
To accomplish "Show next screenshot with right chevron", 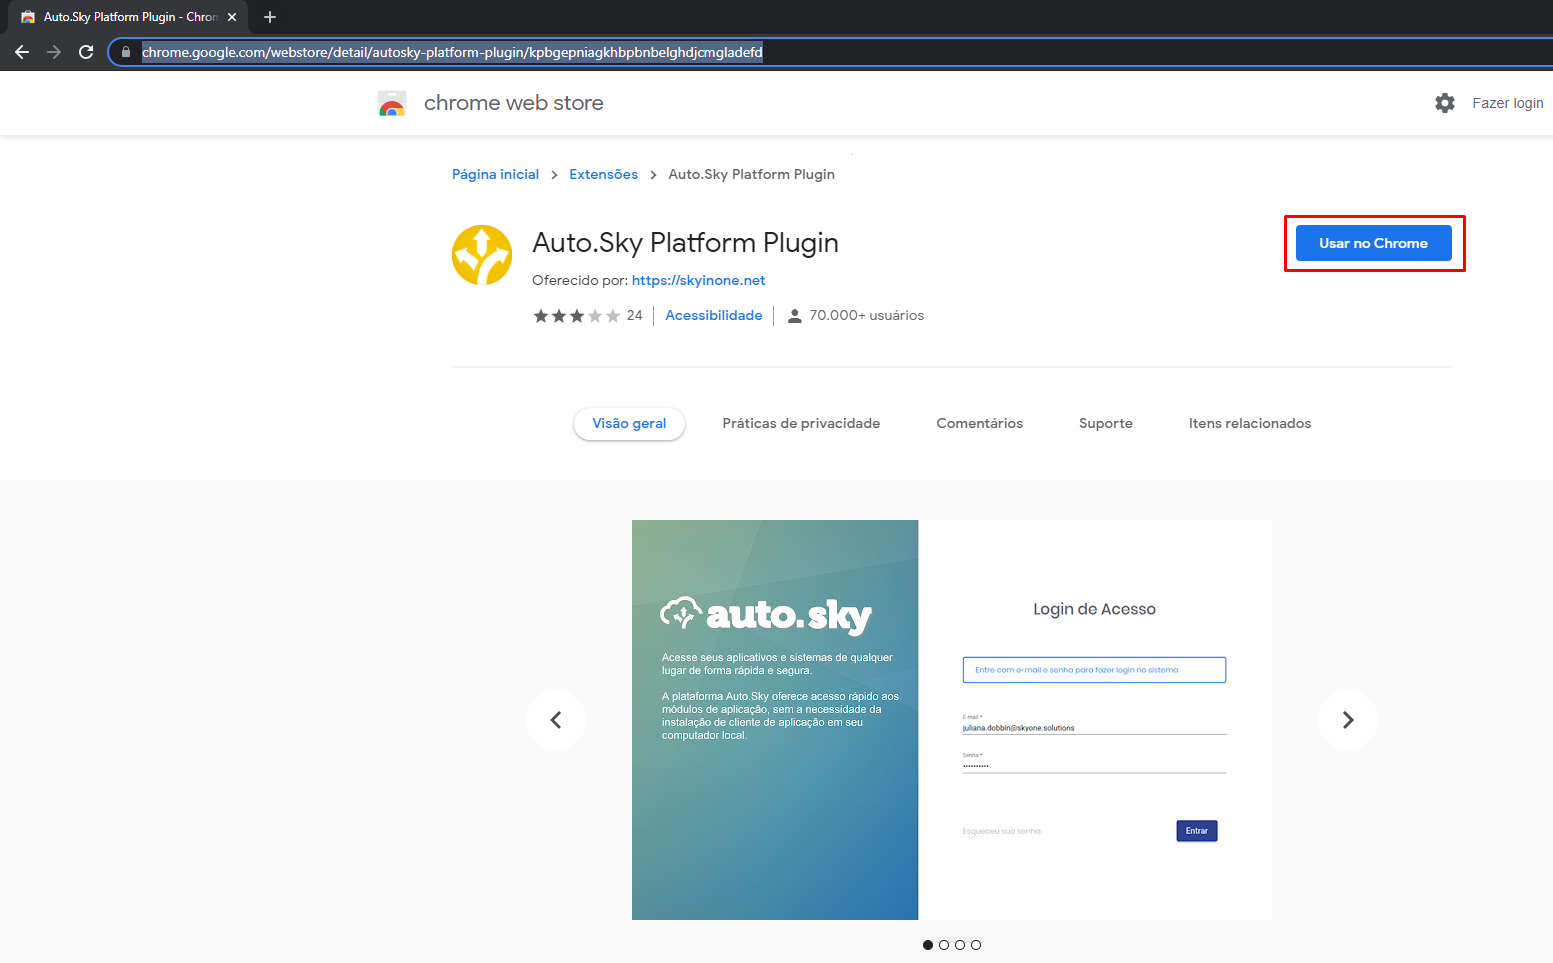I will coord(1348,720).
